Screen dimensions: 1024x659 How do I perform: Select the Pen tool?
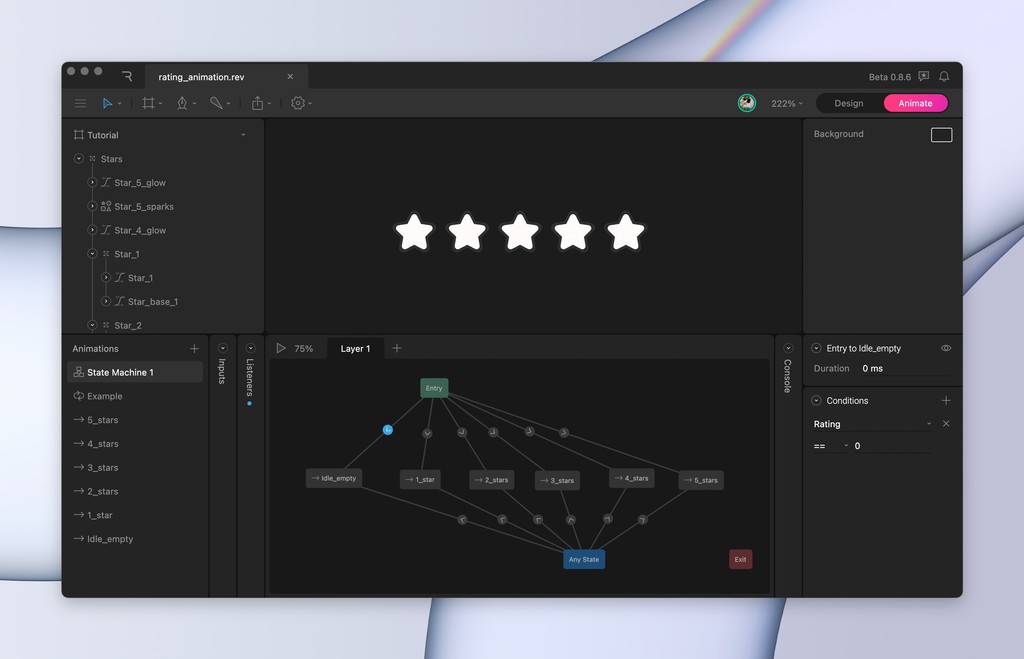point(182,103)
